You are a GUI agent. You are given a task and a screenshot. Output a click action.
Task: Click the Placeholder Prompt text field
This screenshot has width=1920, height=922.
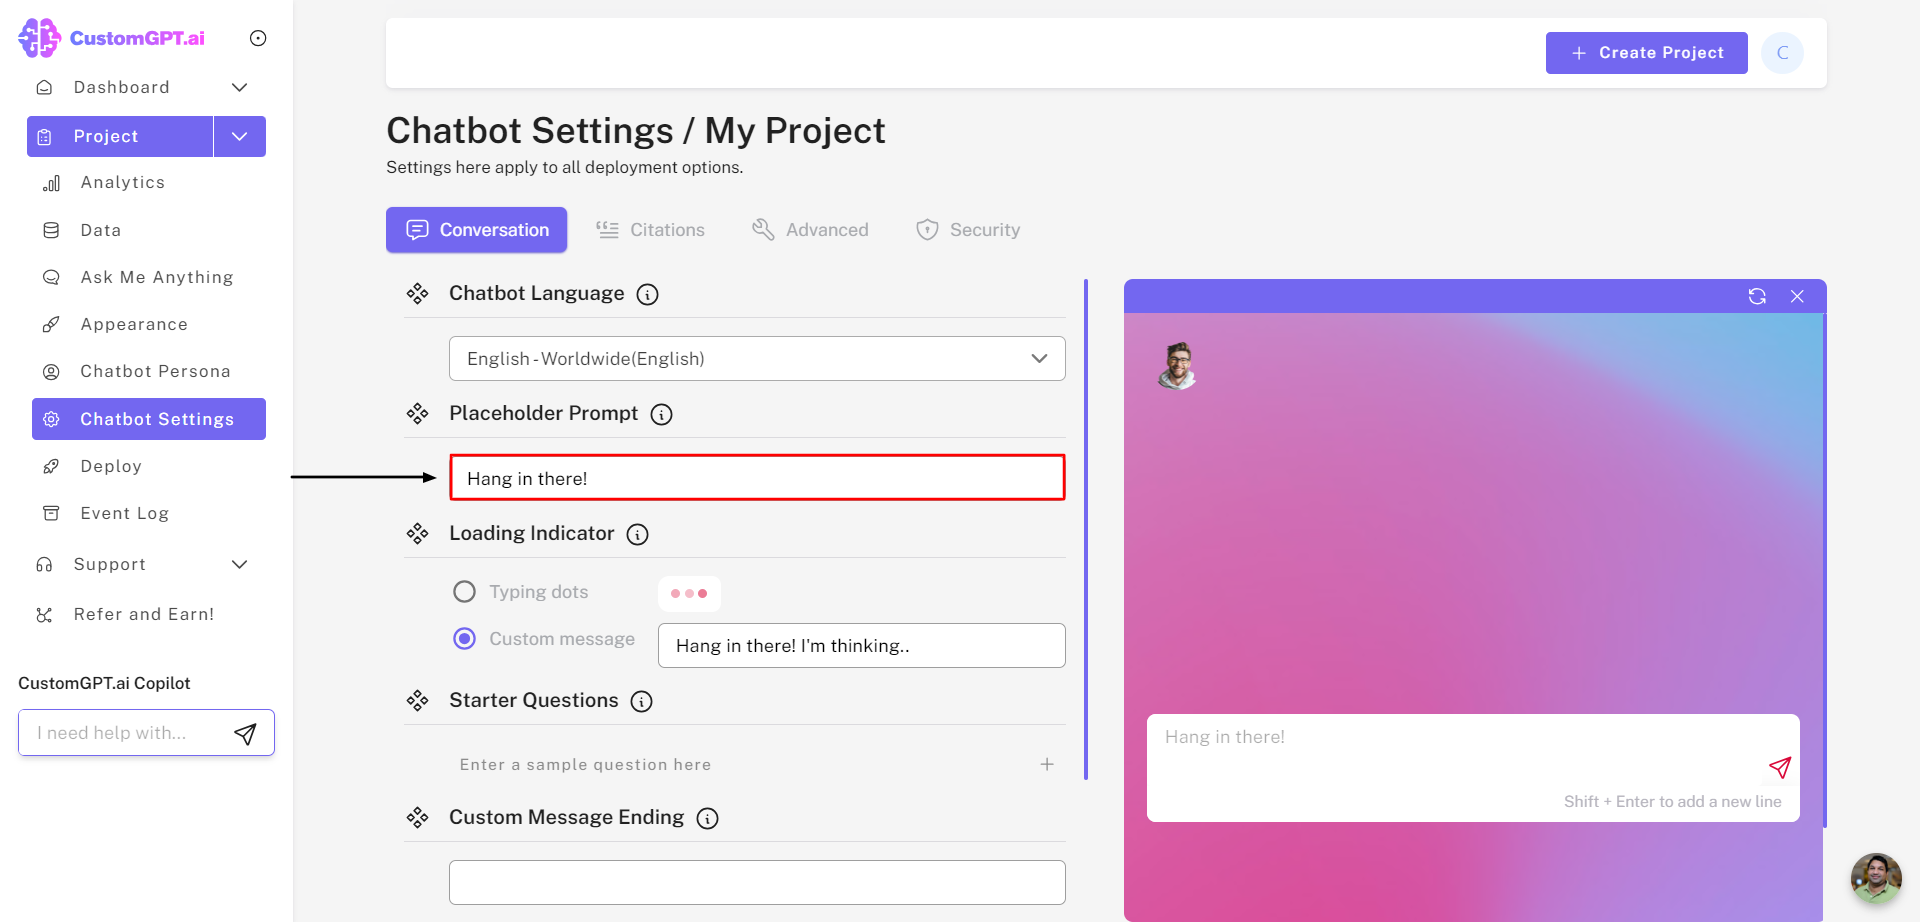(x=757, y=478)
